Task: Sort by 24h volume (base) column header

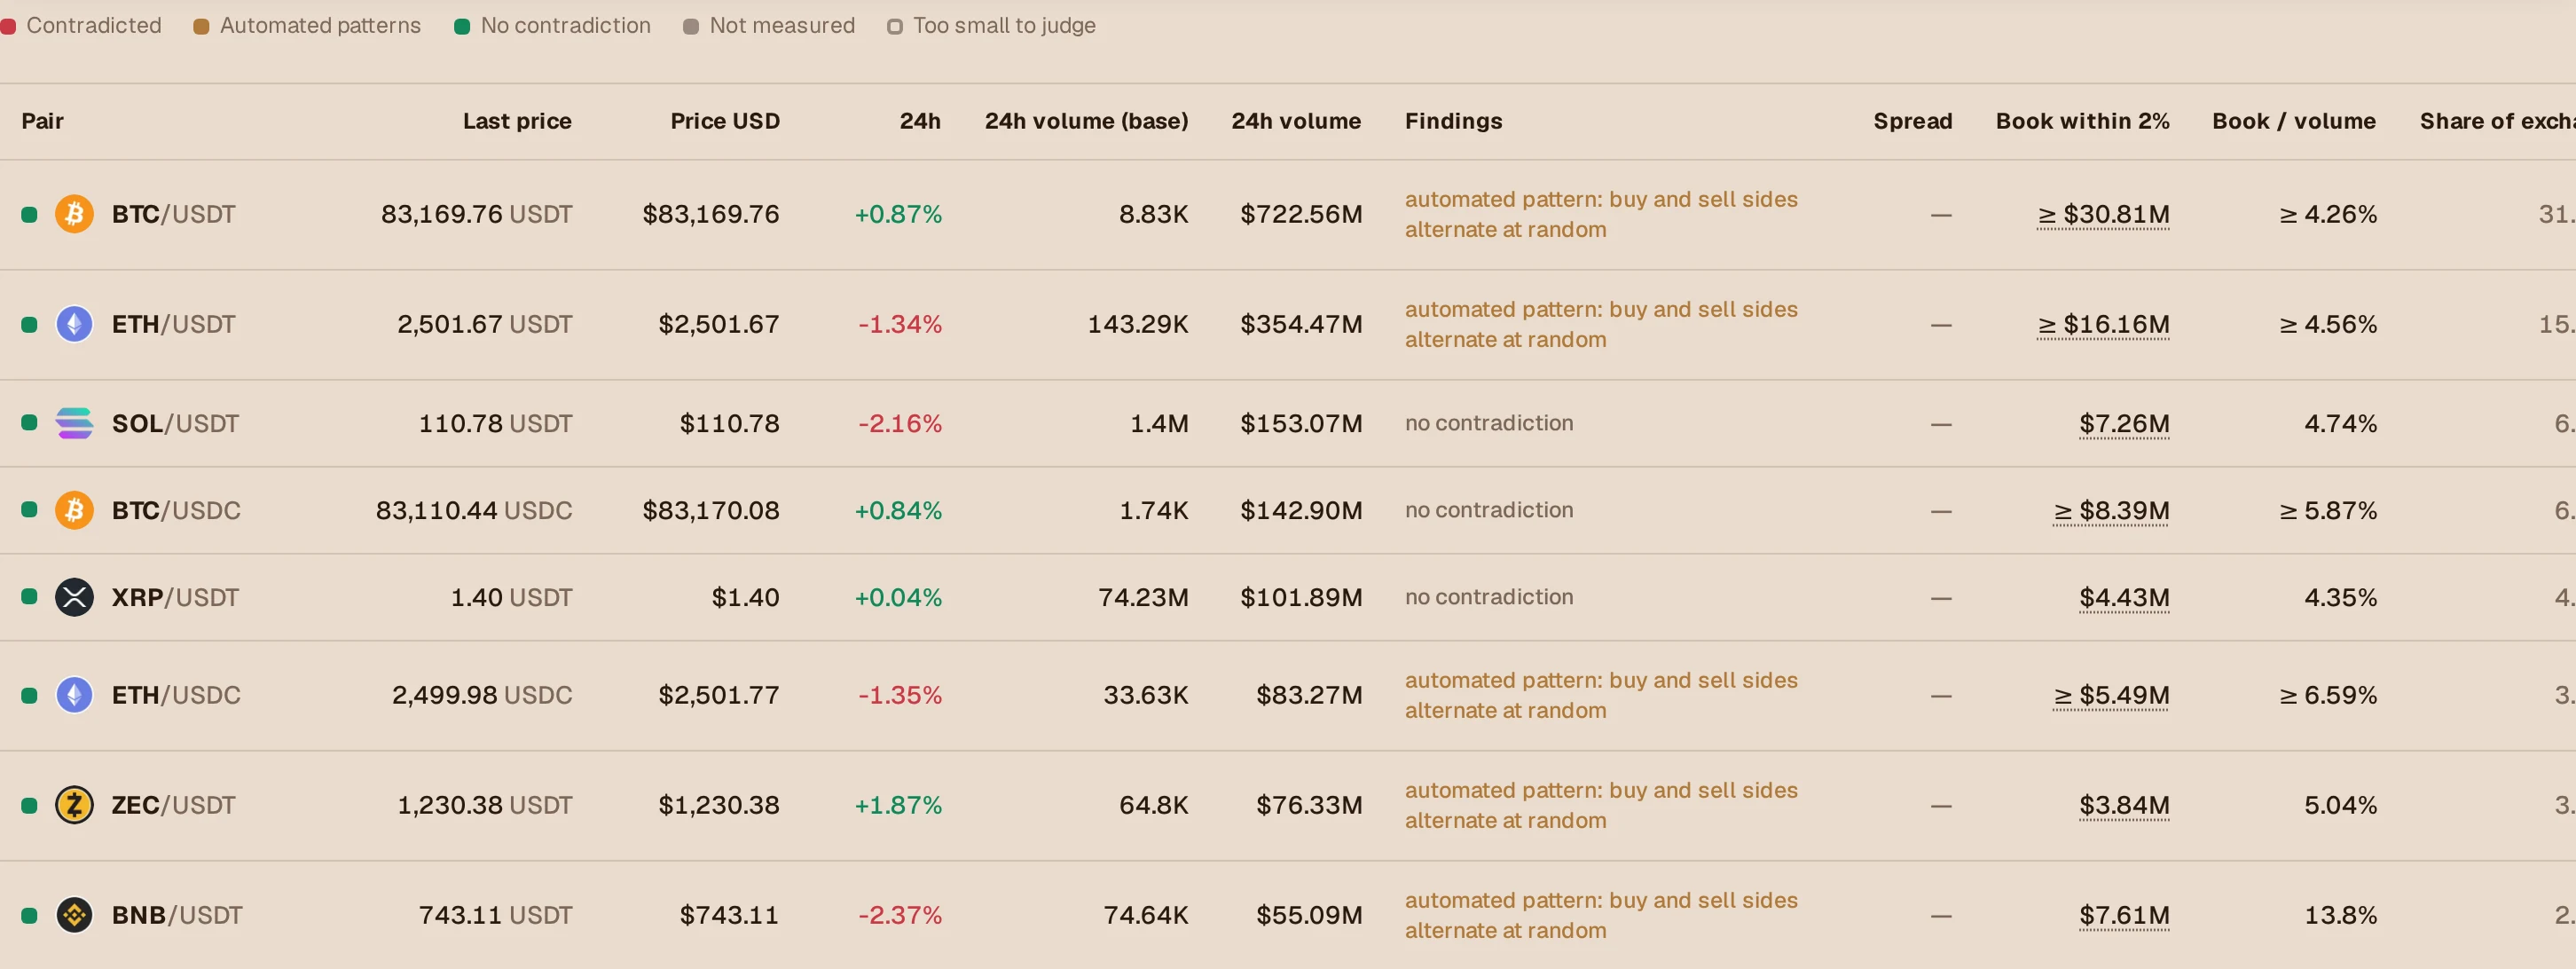Action: (x=1087, y=121)
